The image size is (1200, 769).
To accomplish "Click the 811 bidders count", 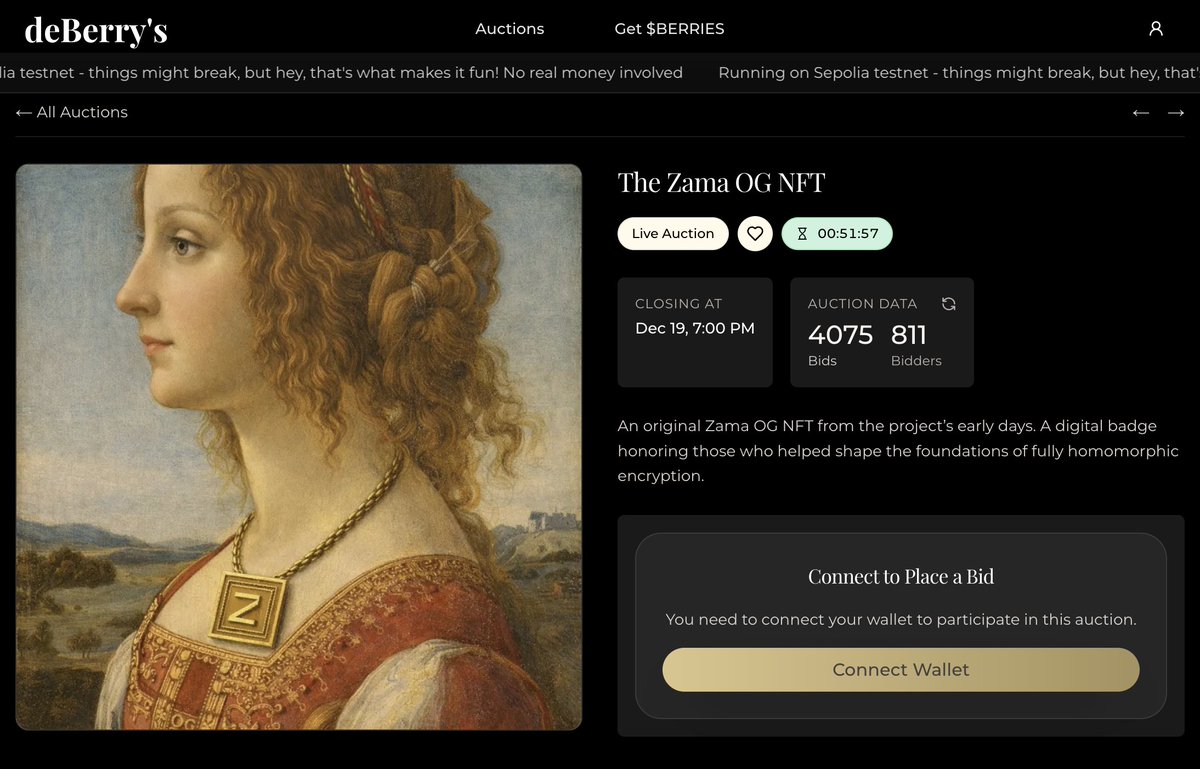I will (909, 335).
